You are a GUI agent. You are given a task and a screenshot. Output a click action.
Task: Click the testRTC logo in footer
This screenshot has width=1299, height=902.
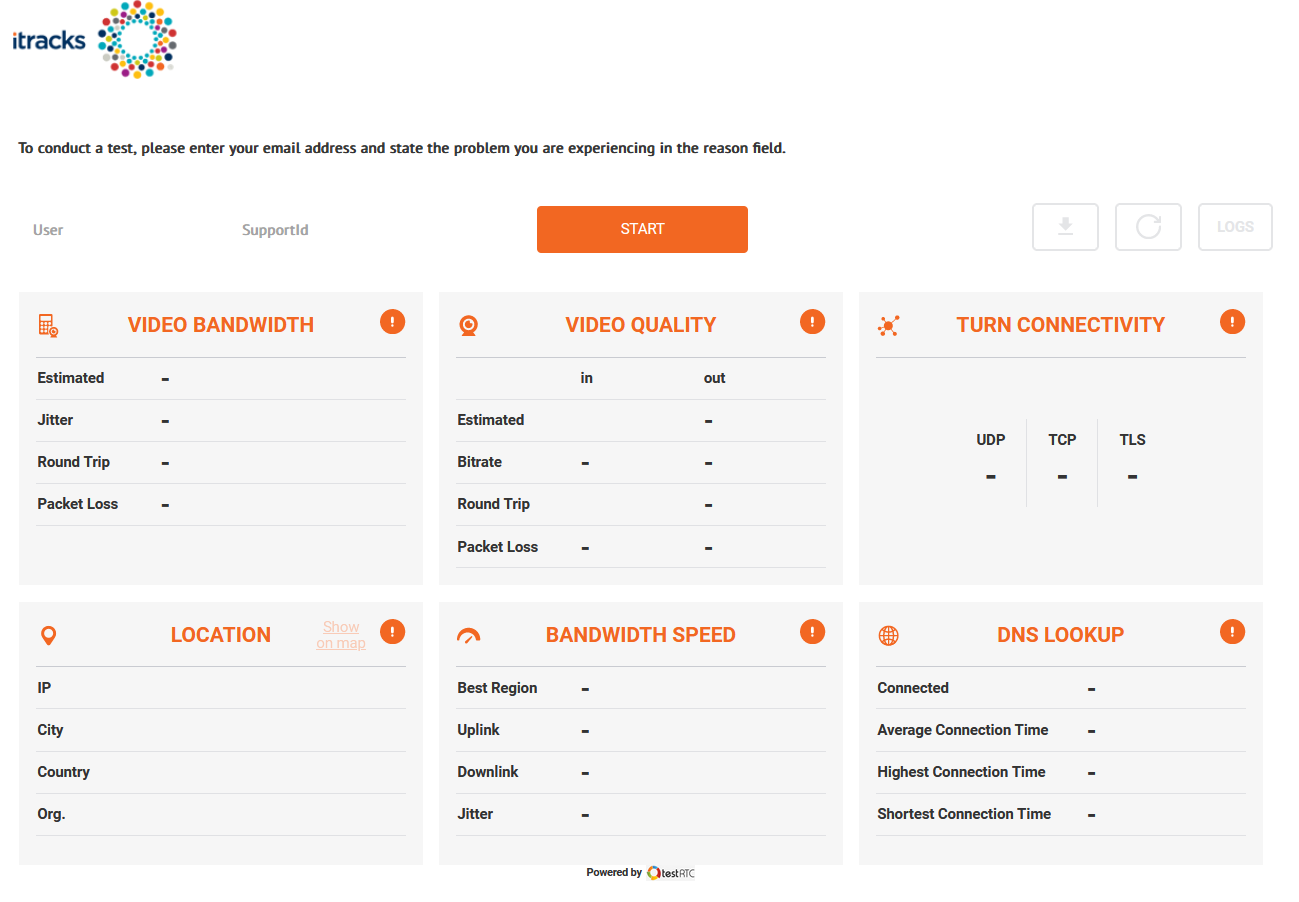pyautogui.click(x=671, y=873)
